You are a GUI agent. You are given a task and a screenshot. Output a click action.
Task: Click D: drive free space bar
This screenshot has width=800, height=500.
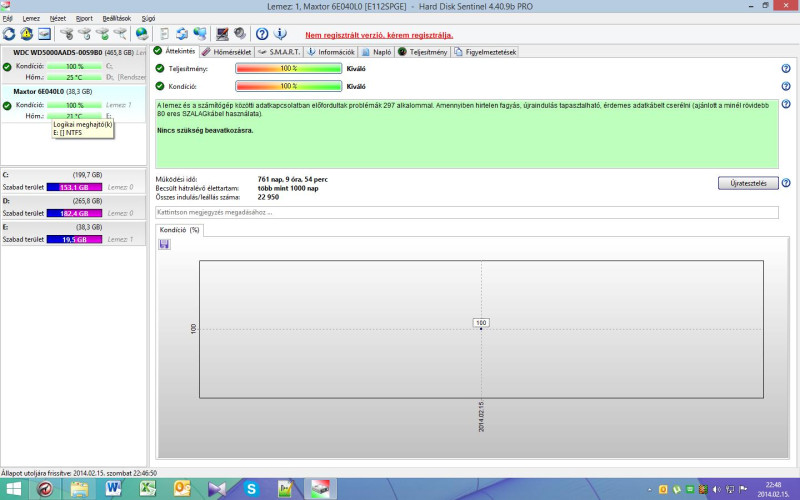pyautogui.click(x=74, y=213)
